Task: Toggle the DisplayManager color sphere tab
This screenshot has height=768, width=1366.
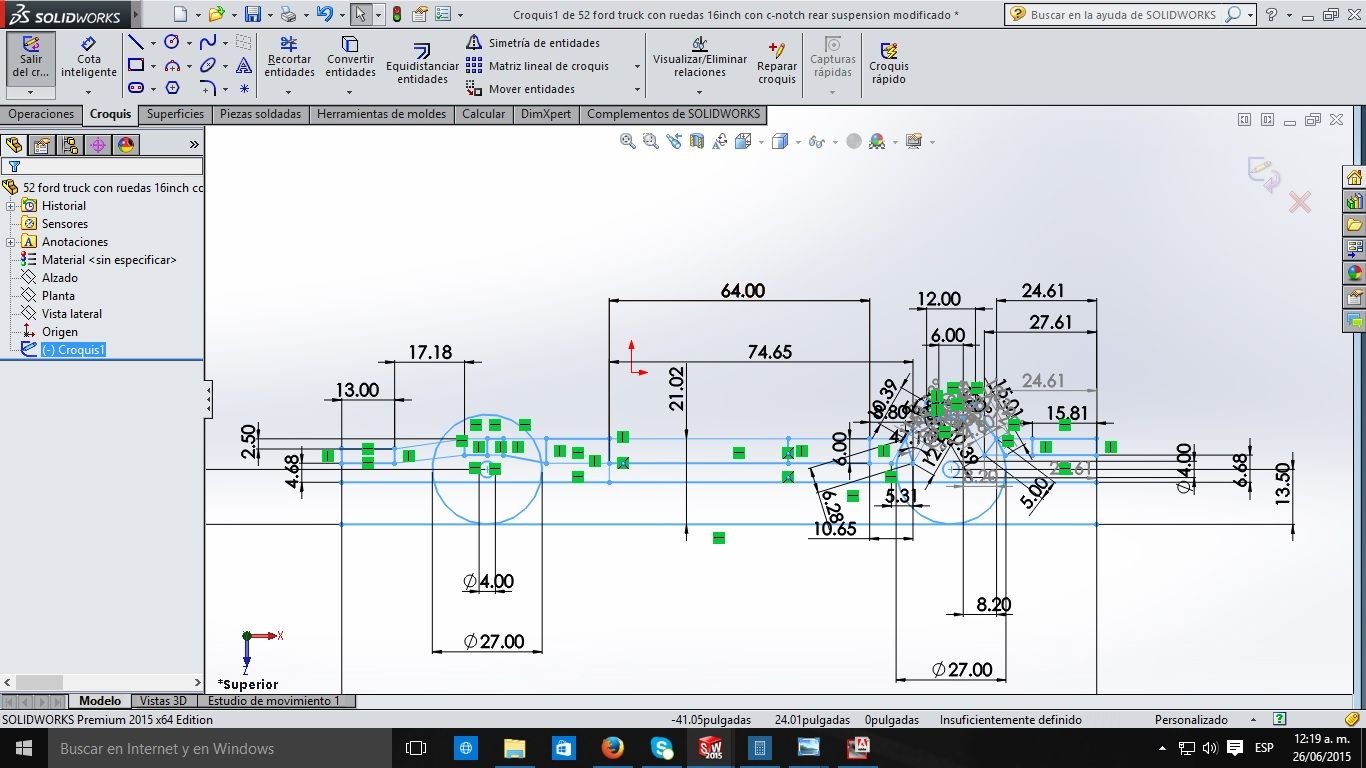Action: (126, 145)
